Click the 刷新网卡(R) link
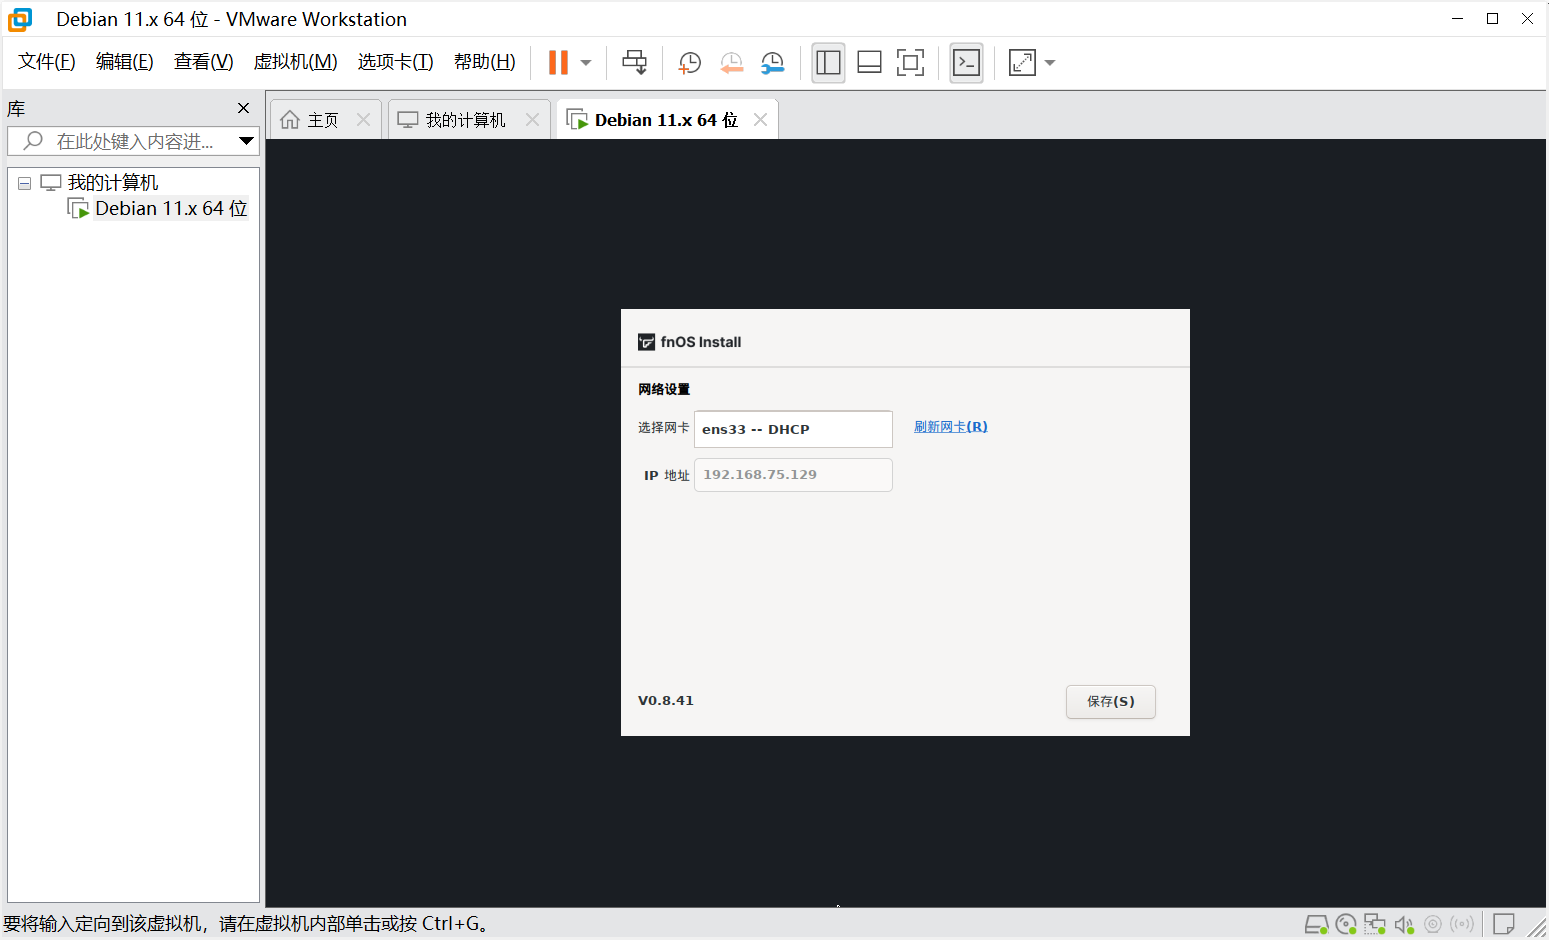 (950, 427)
